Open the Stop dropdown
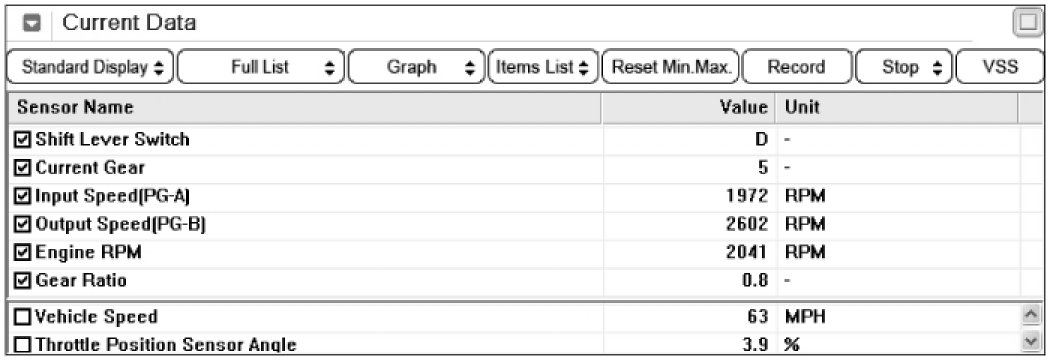 point(903,67)
